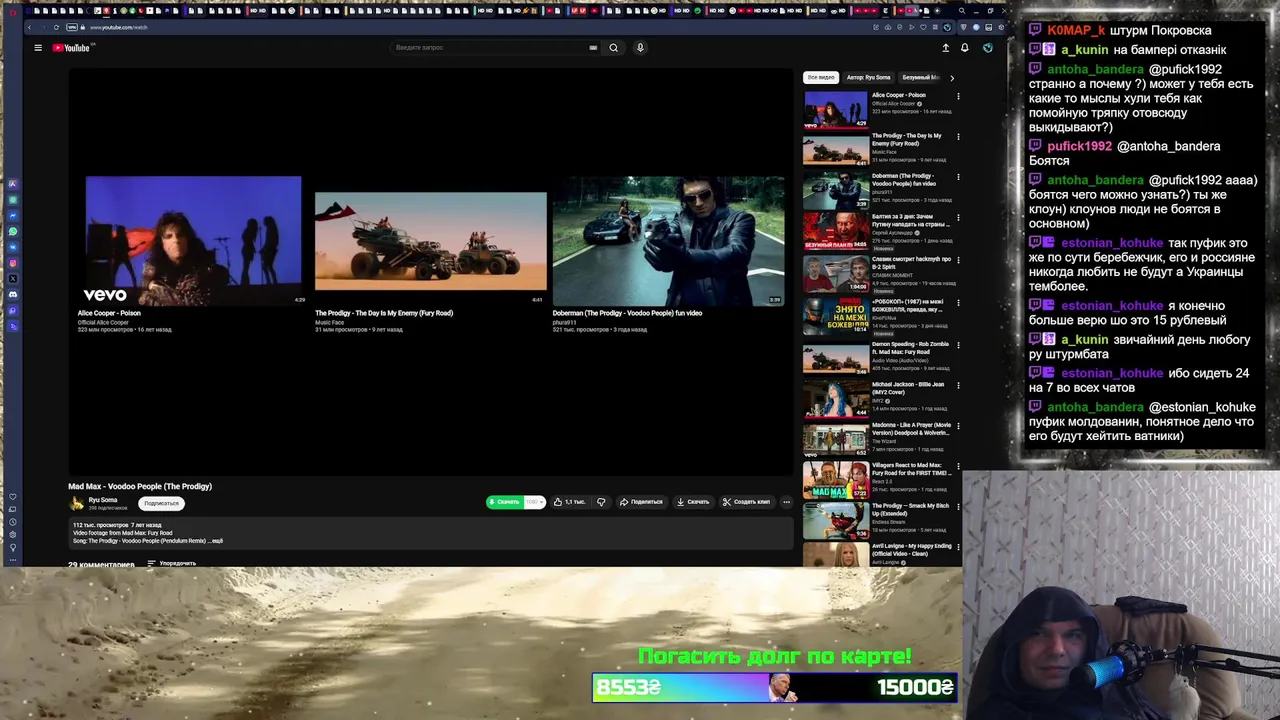Open sidebar Smack My Bitch Up video
1280x720 pixels.
pos(836,520)
